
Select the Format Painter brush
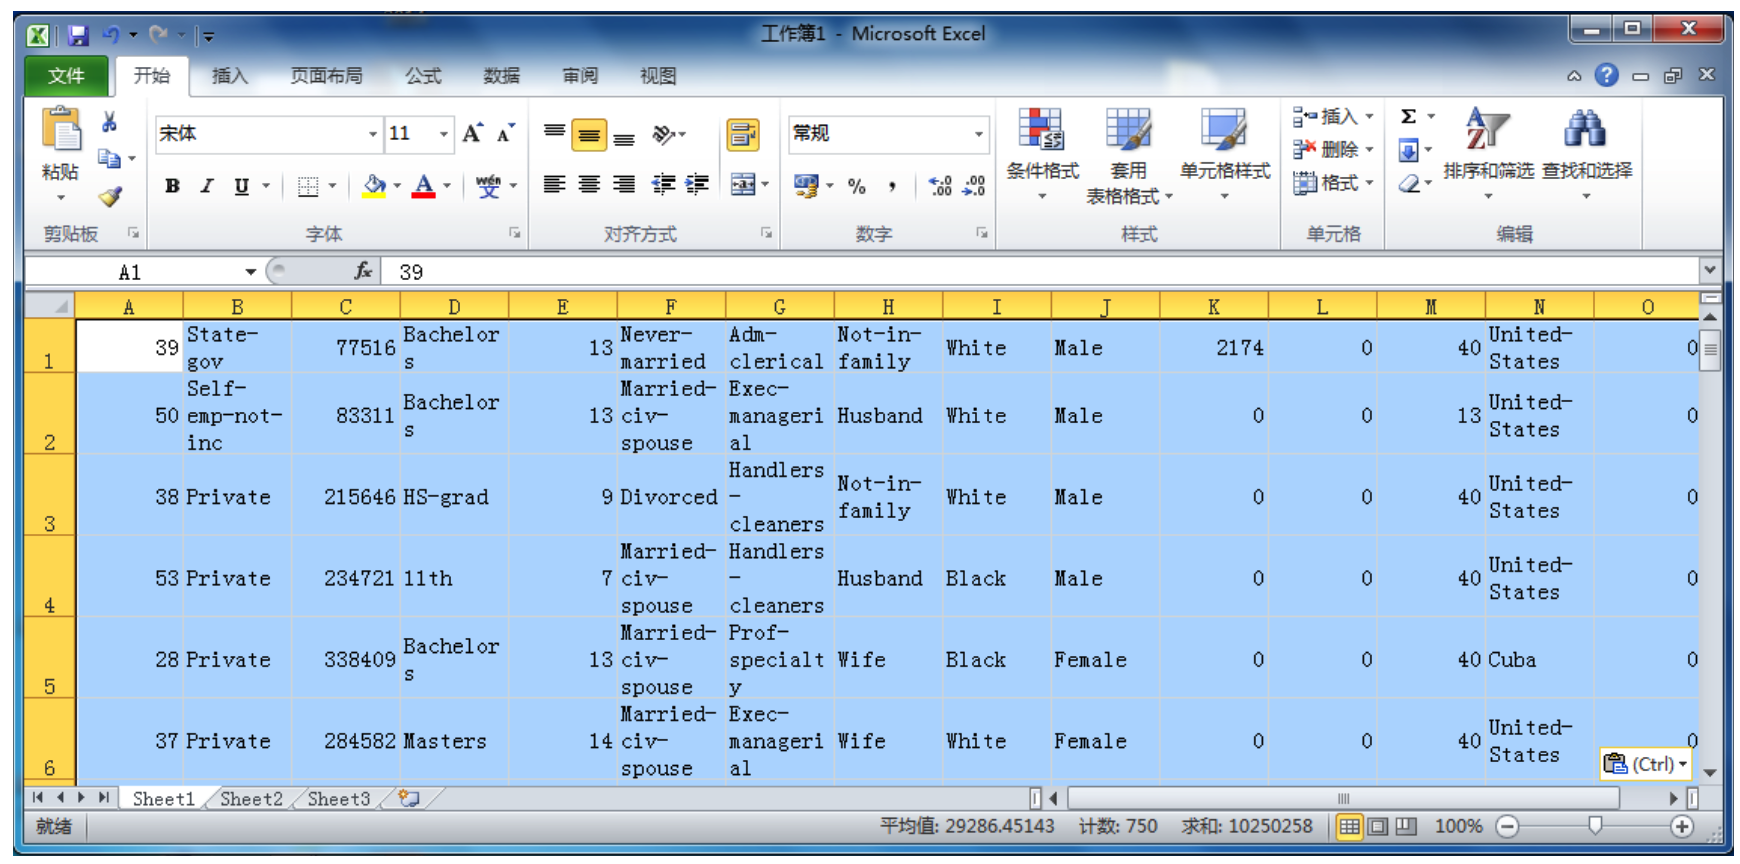click(x=110, y=196)
